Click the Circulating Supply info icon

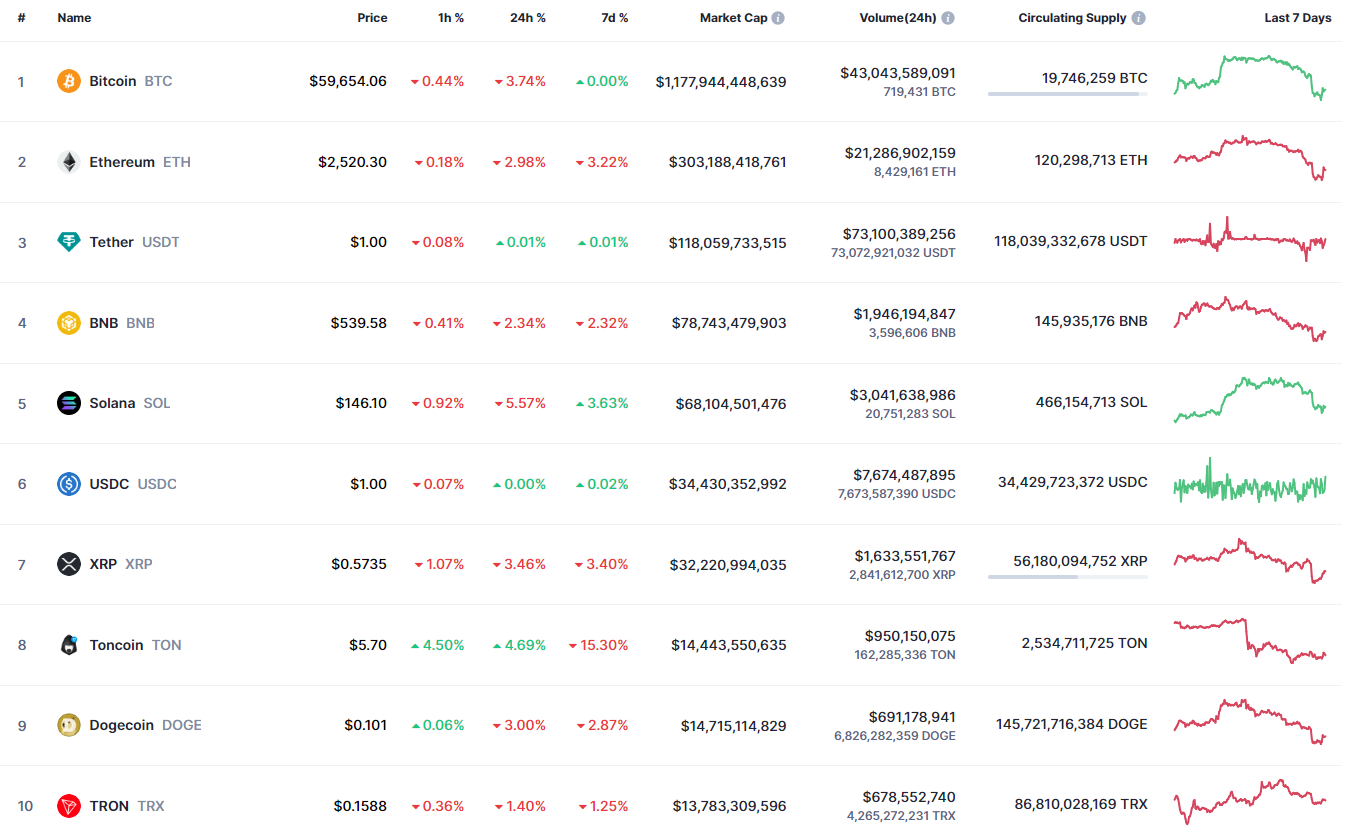point(1139,18)
